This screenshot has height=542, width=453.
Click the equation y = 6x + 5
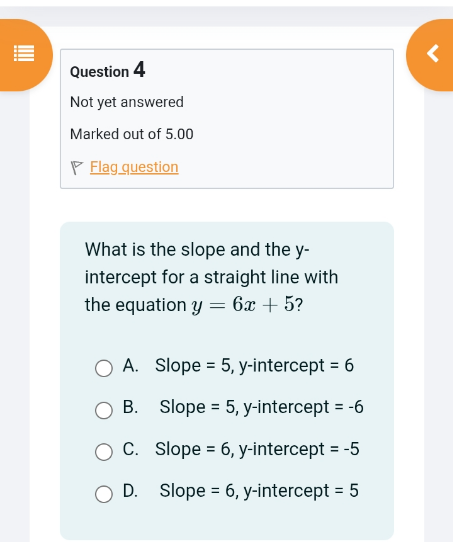click(x=243, y=305)
